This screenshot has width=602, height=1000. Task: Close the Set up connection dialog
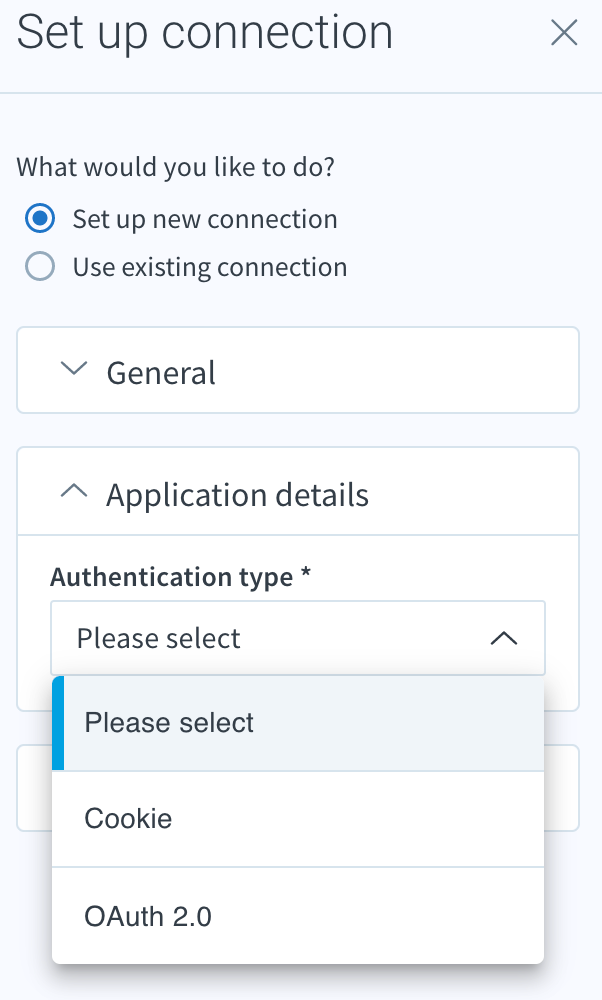click(564, 33)
